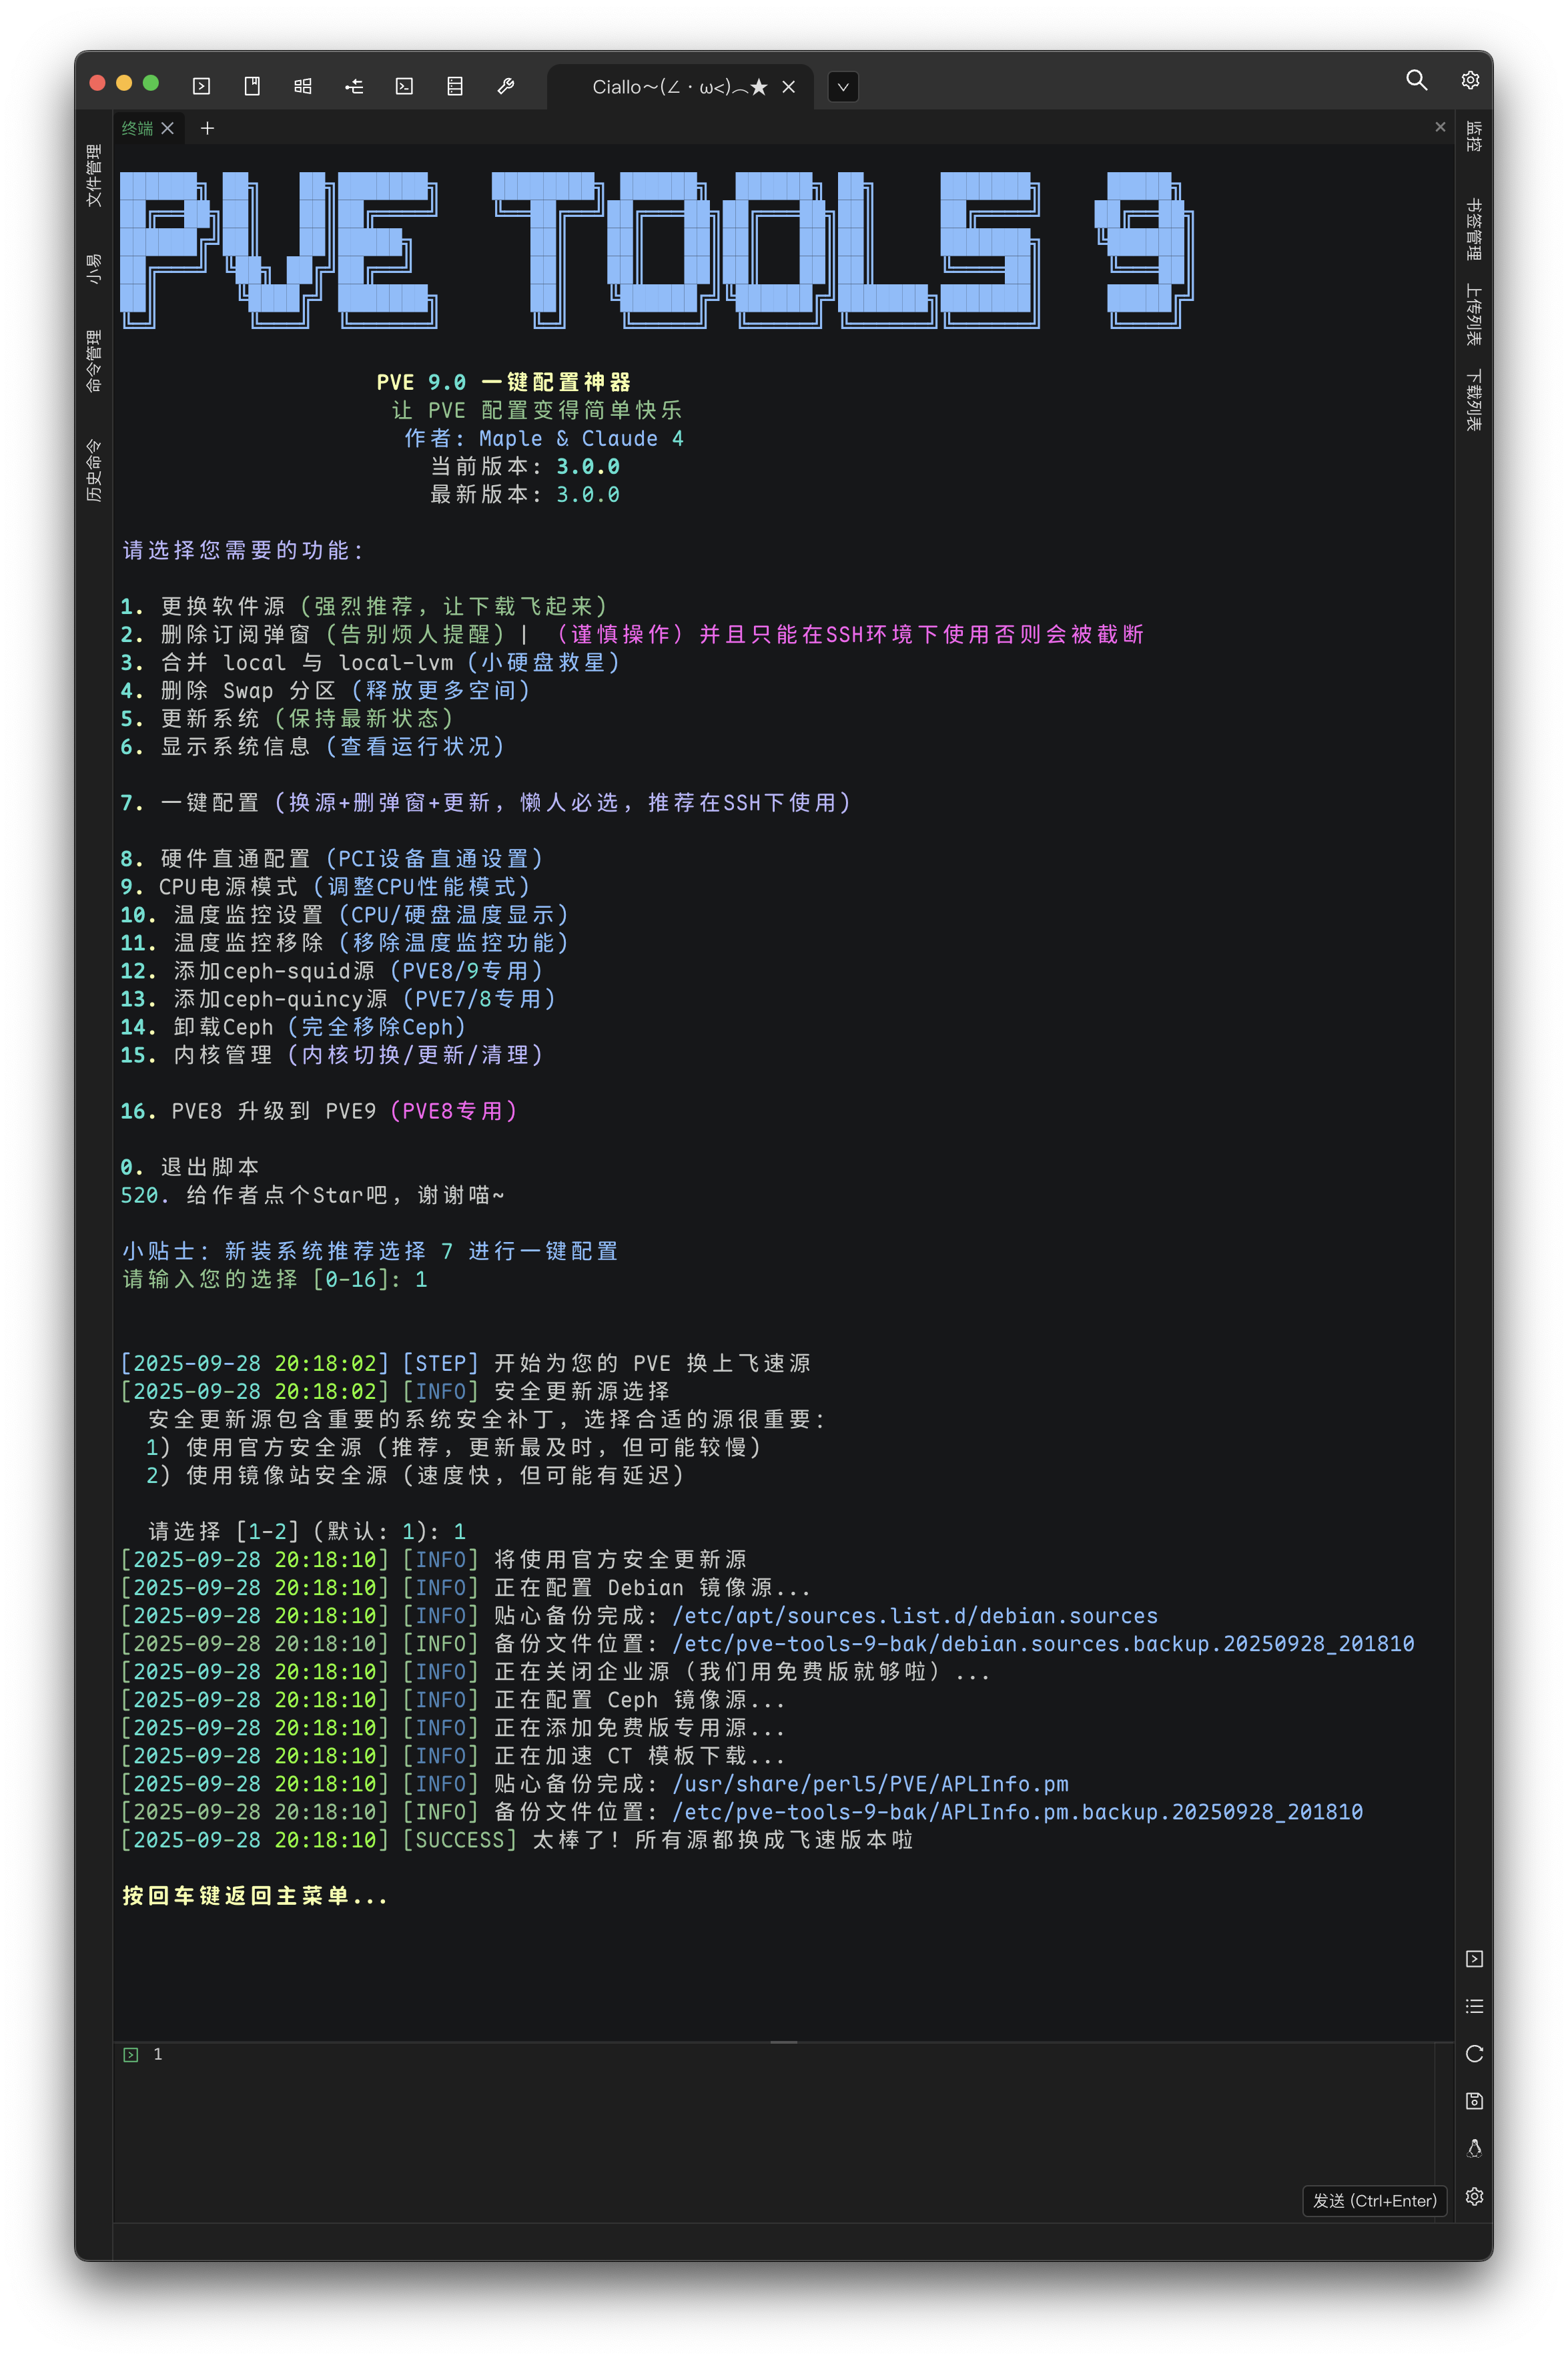Close the terminal panel with the gray X

point(1440,127)
